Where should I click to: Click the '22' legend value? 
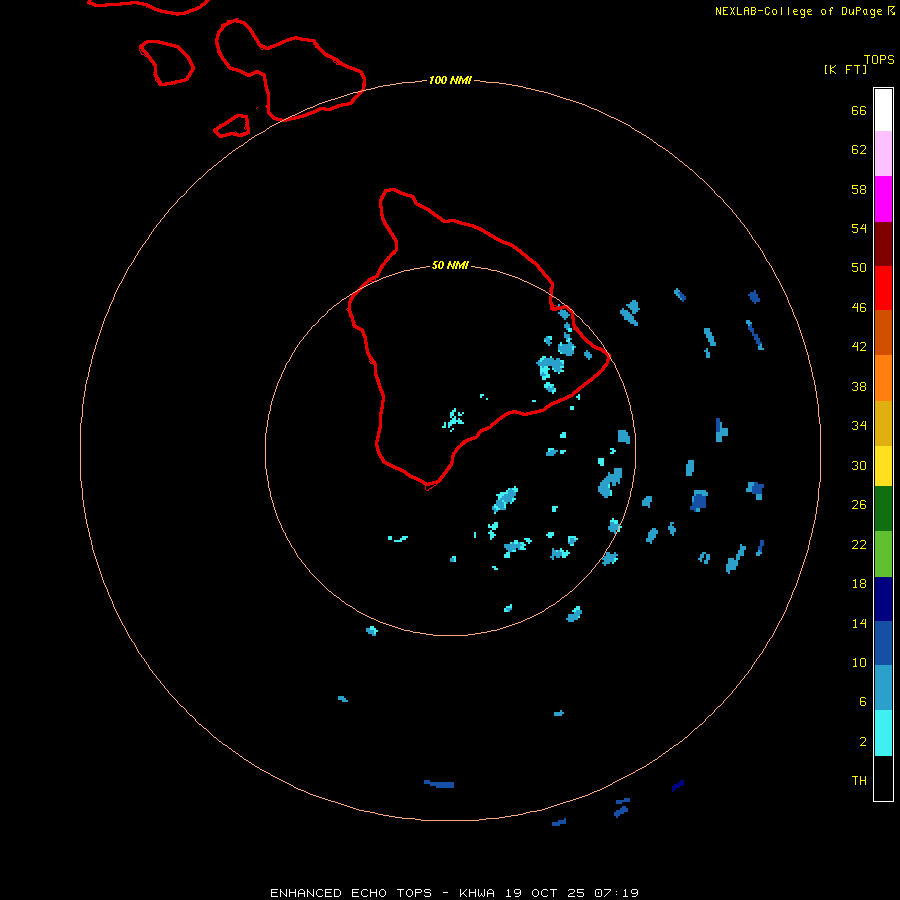click(x=859, y=544)
